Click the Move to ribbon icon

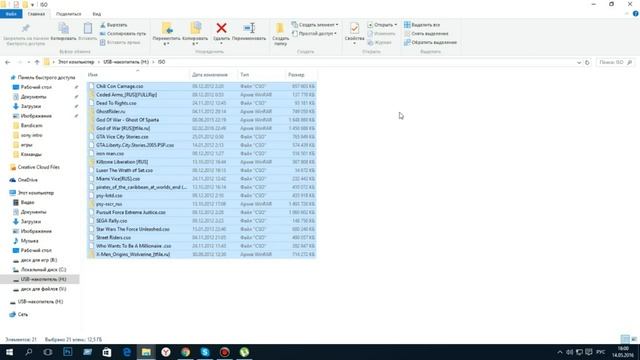[x=167, y=28]
